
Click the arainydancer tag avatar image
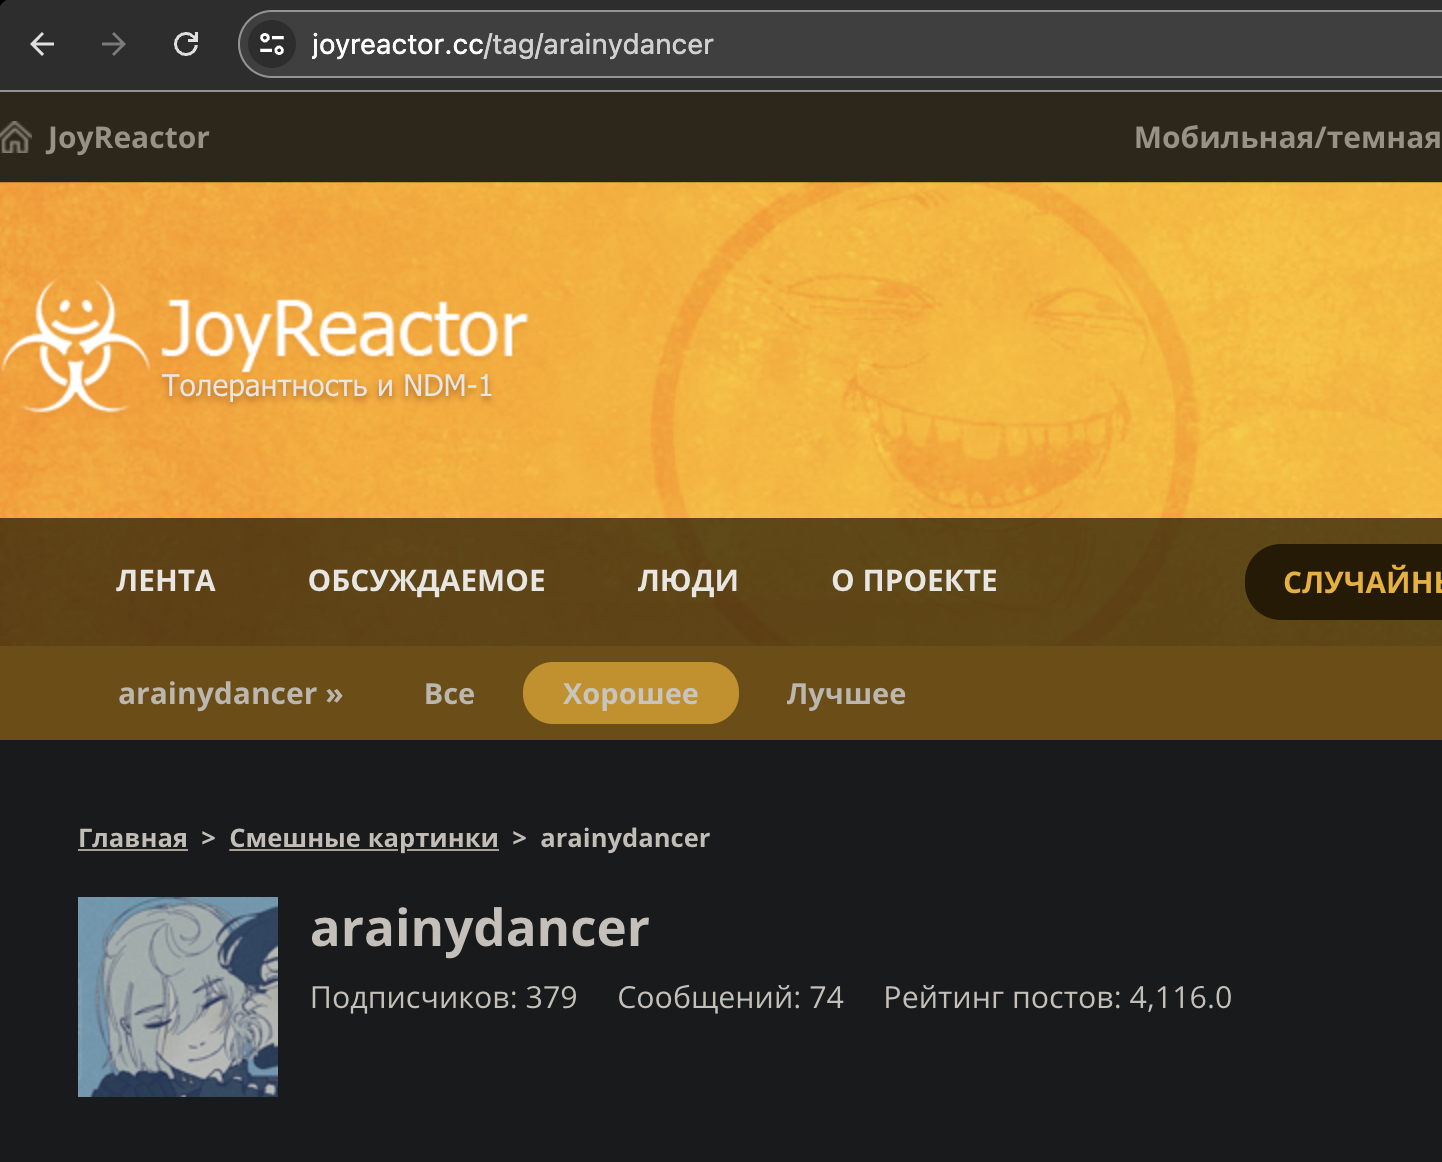(178, 997)
